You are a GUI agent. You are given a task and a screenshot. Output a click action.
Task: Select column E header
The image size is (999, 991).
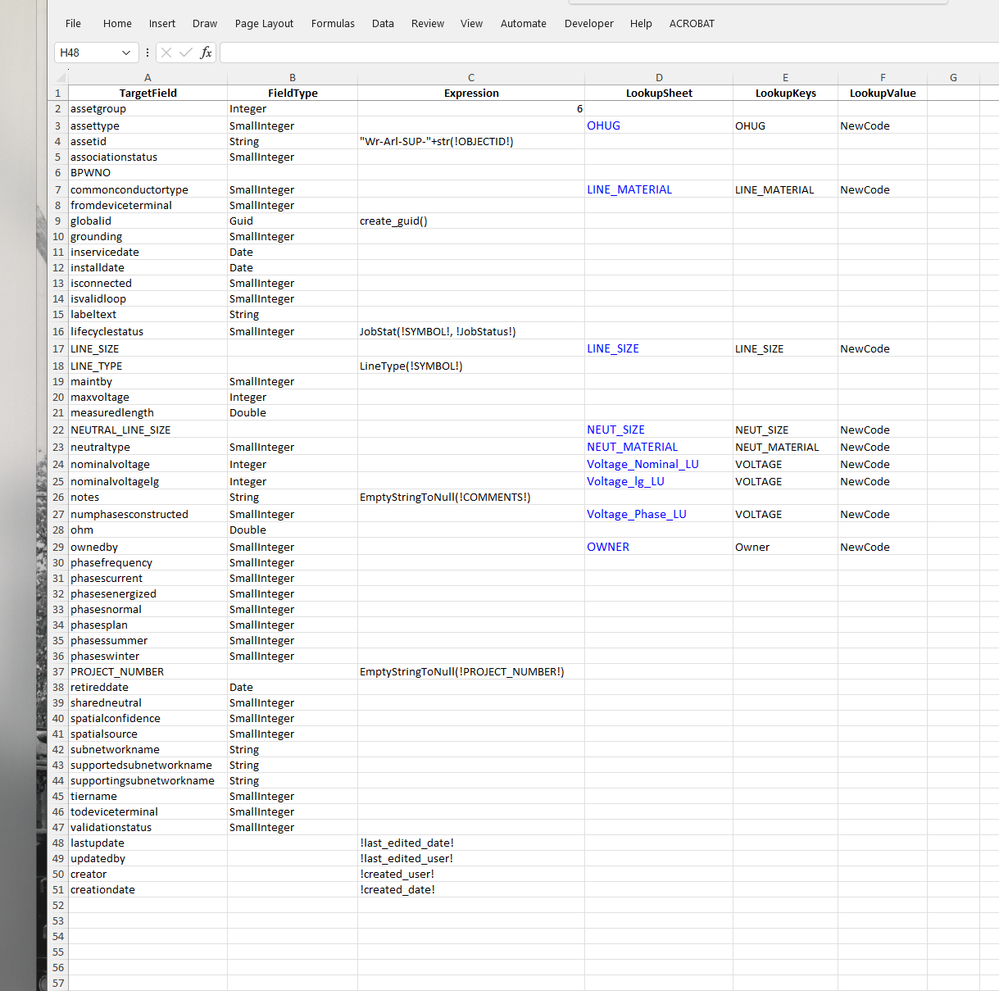click(785, 78)
